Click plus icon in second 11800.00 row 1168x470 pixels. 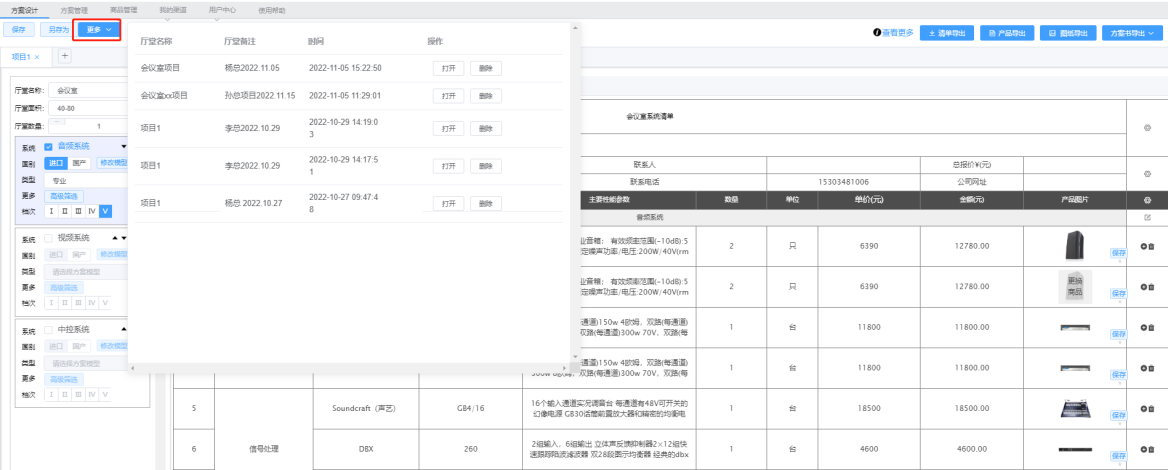pos(1143,368)
